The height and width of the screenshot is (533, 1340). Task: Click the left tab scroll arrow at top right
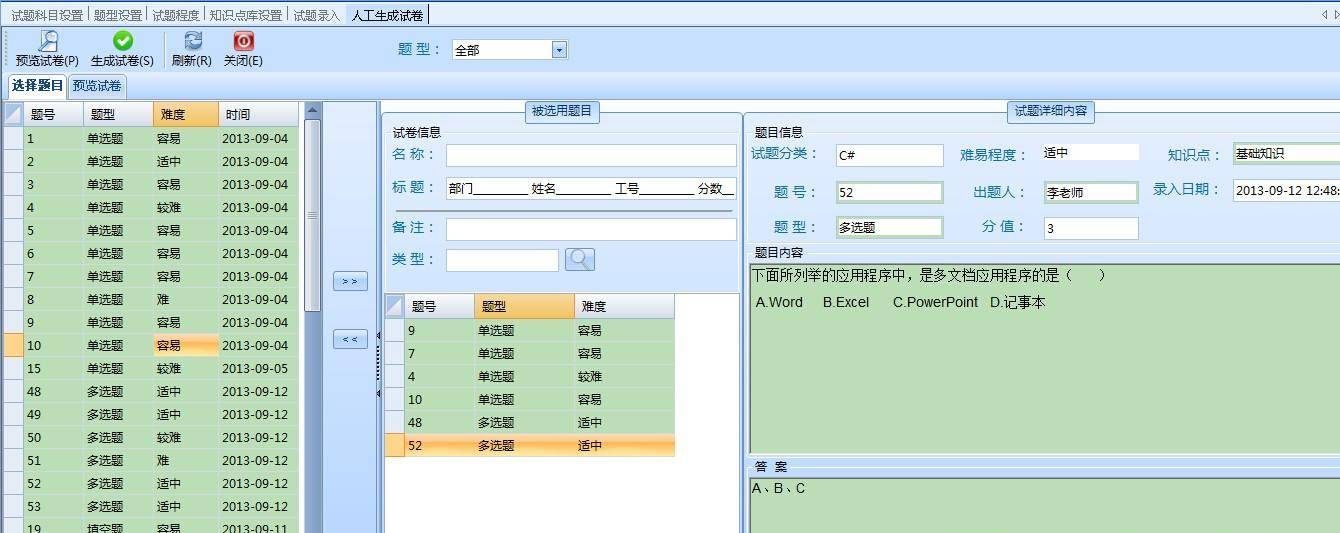click(x=1323, y=14)
